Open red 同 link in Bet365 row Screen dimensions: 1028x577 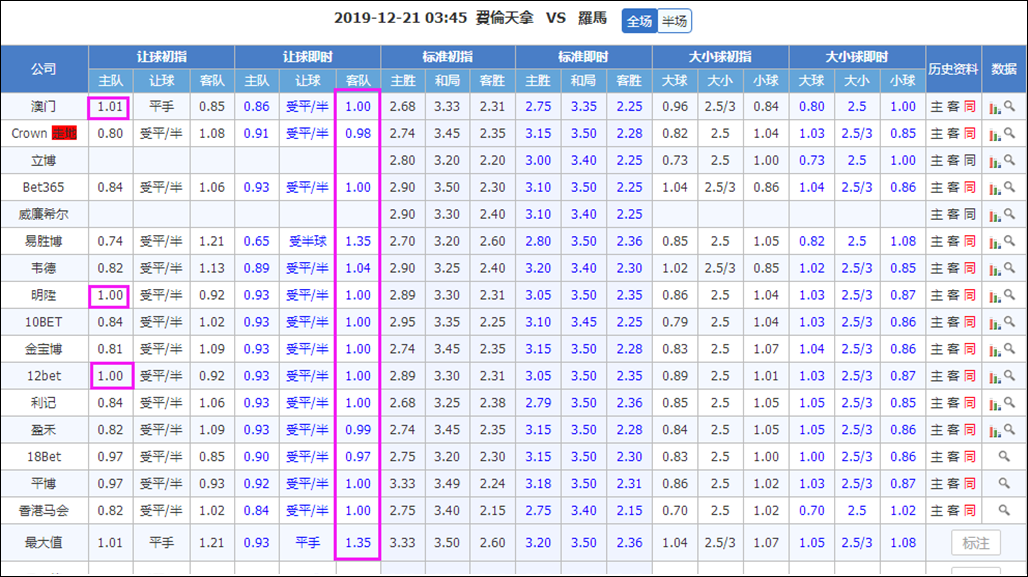pos(970,188)
